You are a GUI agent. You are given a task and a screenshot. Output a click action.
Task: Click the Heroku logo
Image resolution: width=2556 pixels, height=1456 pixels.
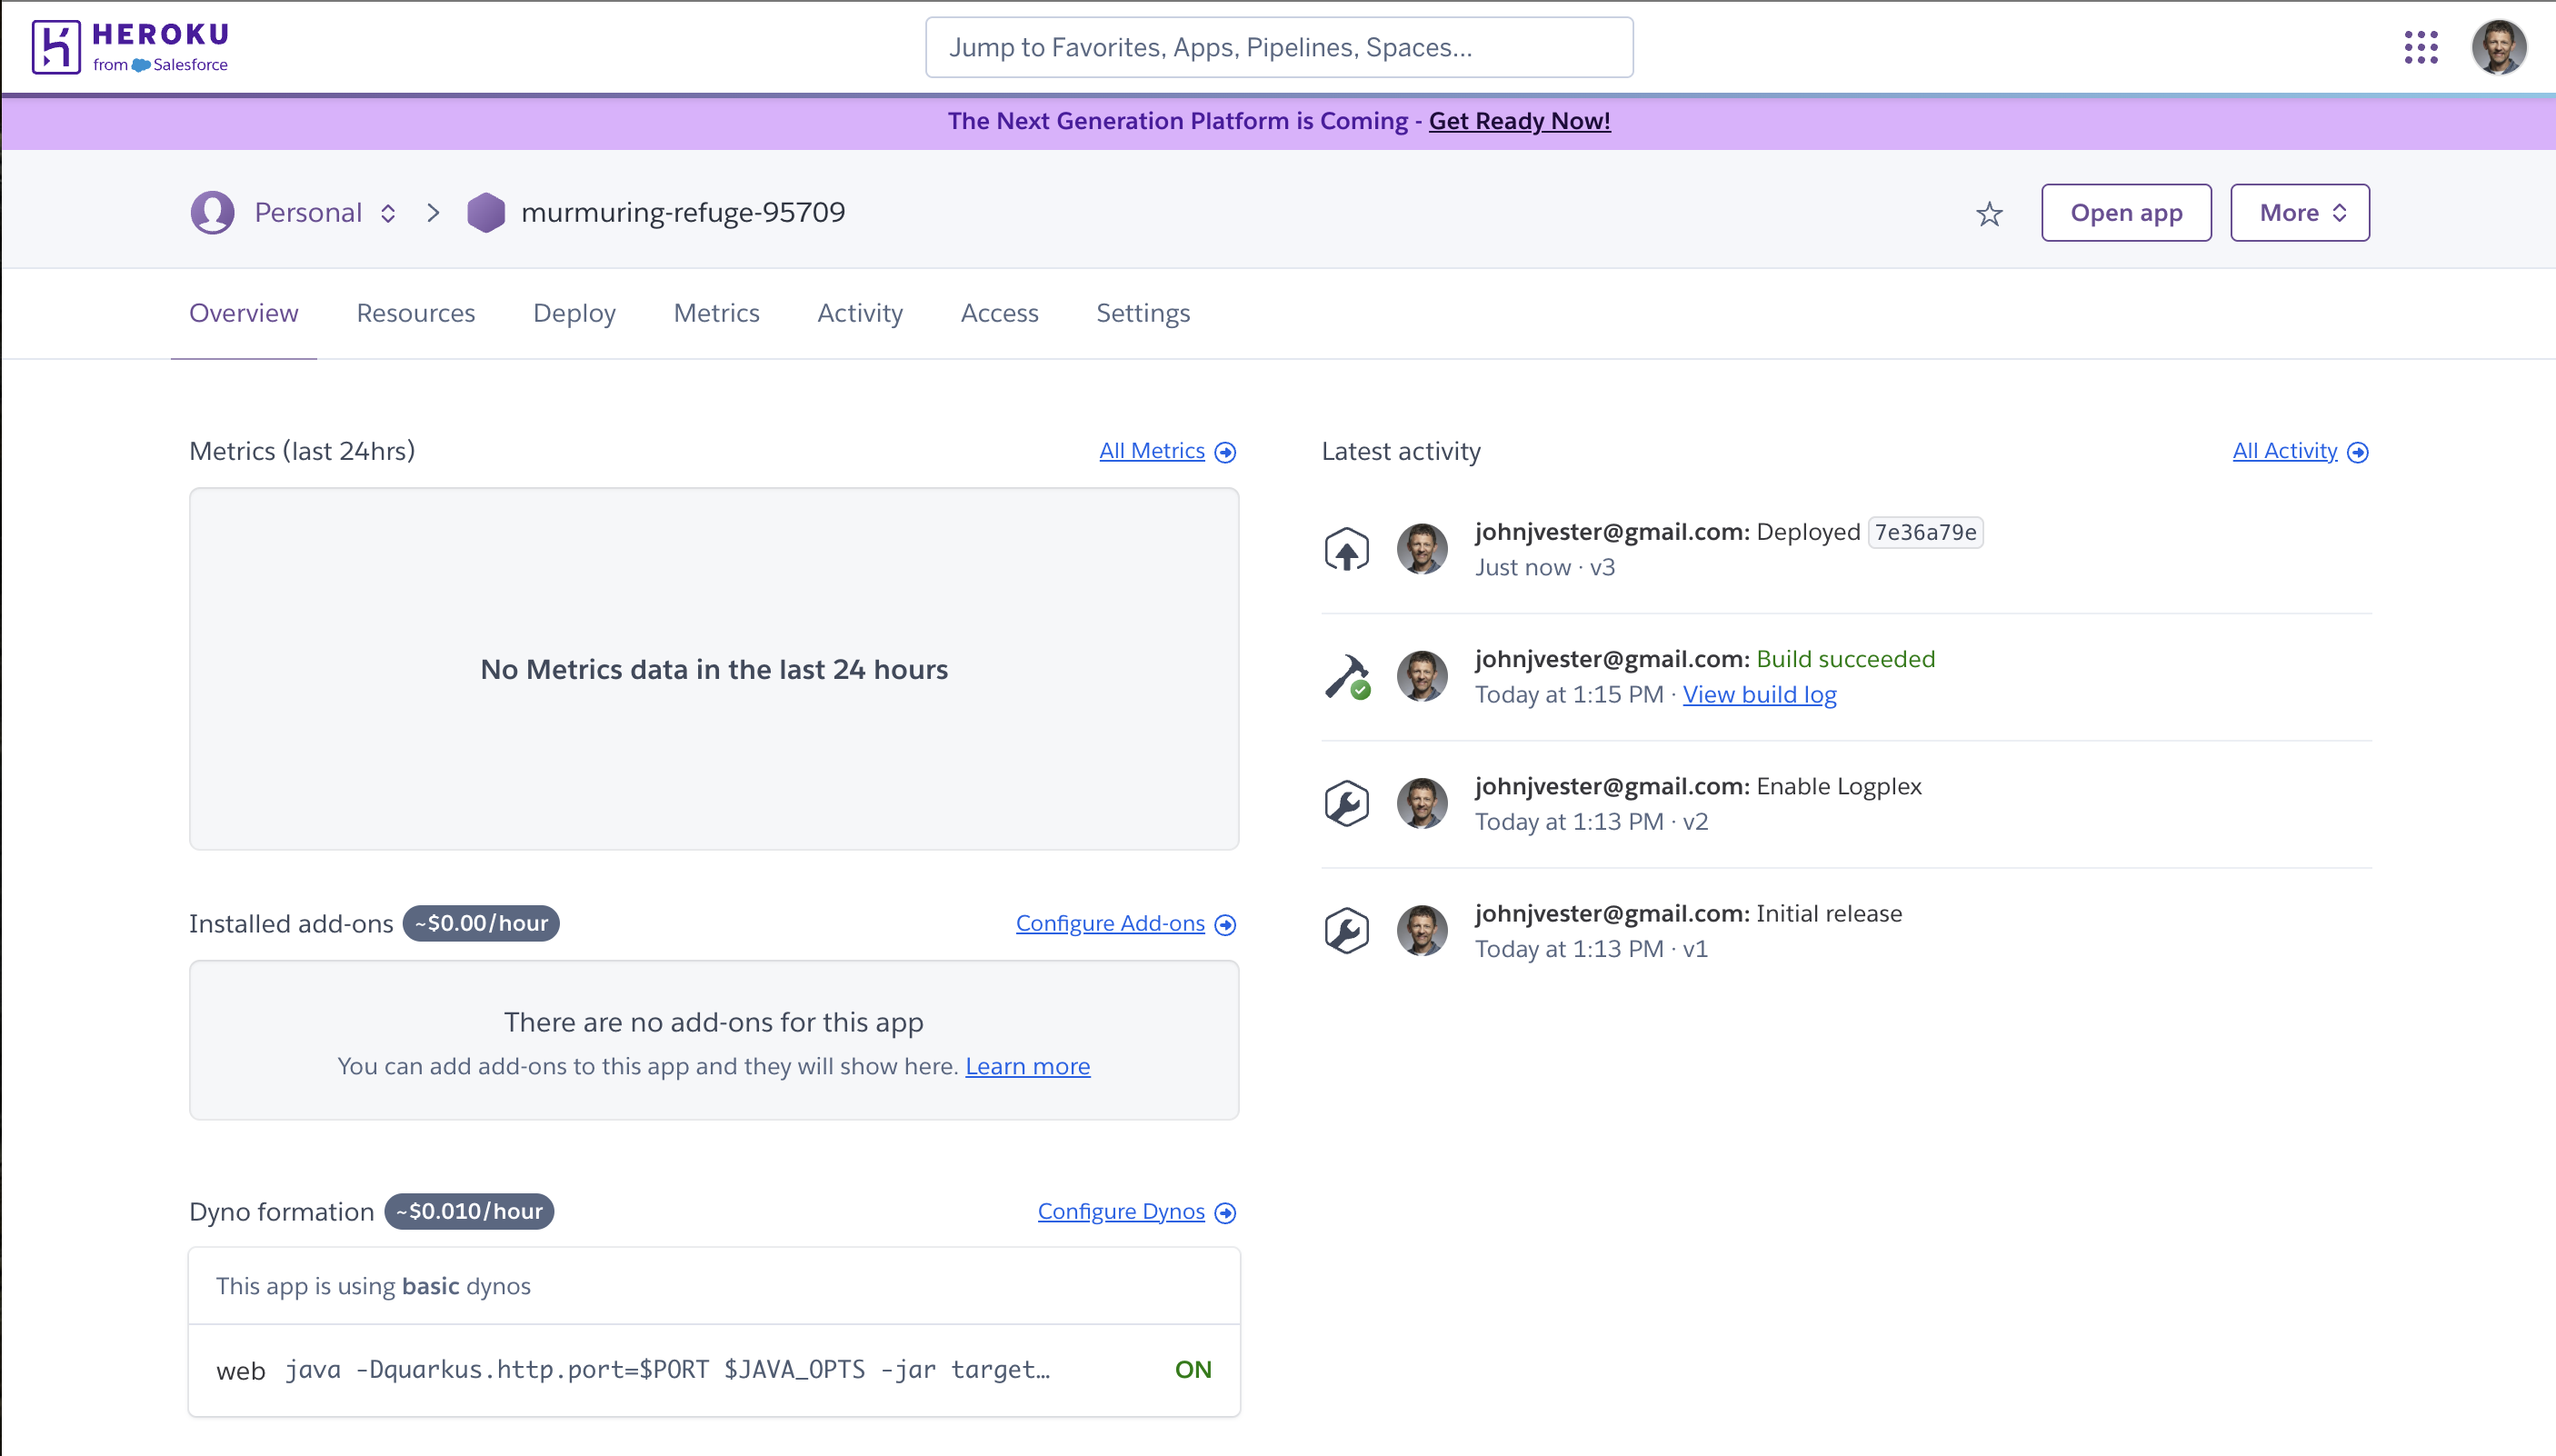[x=128, y=46]
